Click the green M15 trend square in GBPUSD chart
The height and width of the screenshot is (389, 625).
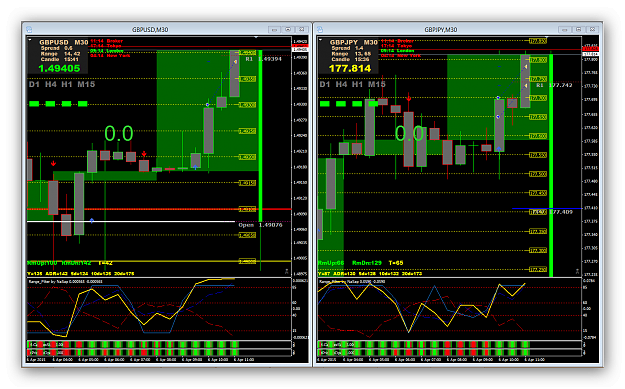(83, 104)
